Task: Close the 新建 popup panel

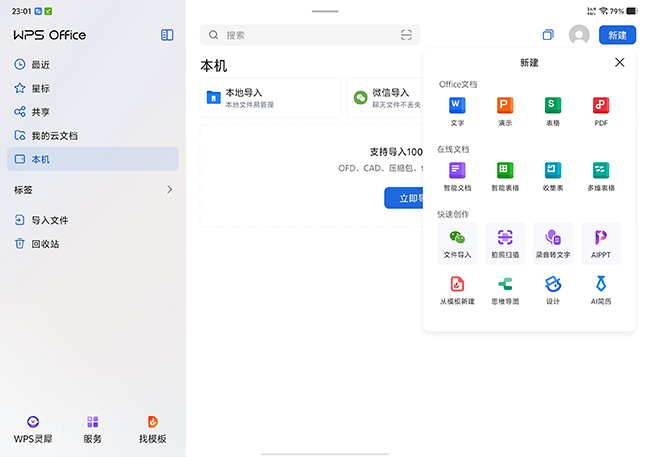Action: click(619, 62)
